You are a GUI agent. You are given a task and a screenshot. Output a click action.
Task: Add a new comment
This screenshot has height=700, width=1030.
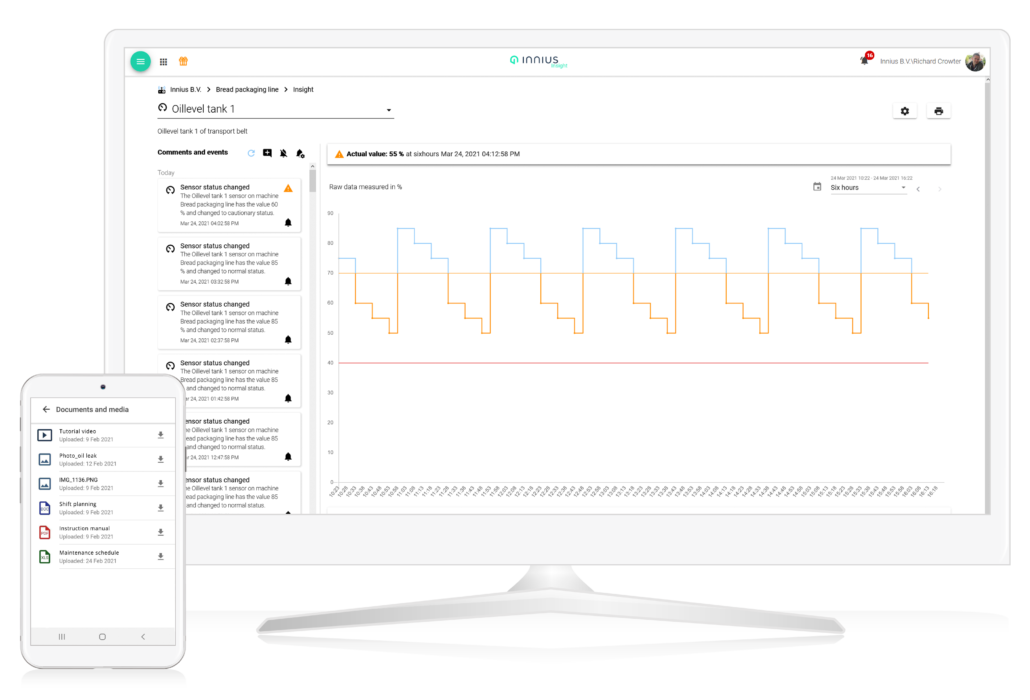point(267,153)
